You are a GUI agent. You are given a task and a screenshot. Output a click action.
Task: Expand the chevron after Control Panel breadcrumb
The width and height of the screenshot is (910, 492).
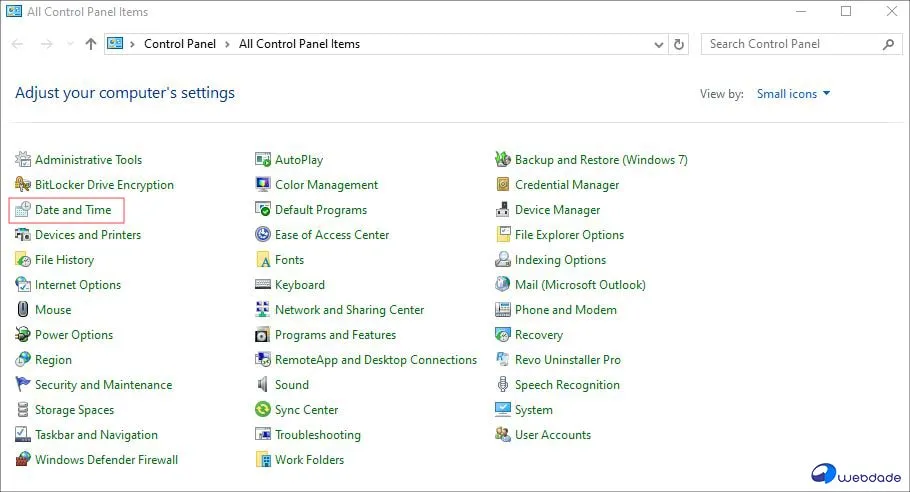[228, 44]
